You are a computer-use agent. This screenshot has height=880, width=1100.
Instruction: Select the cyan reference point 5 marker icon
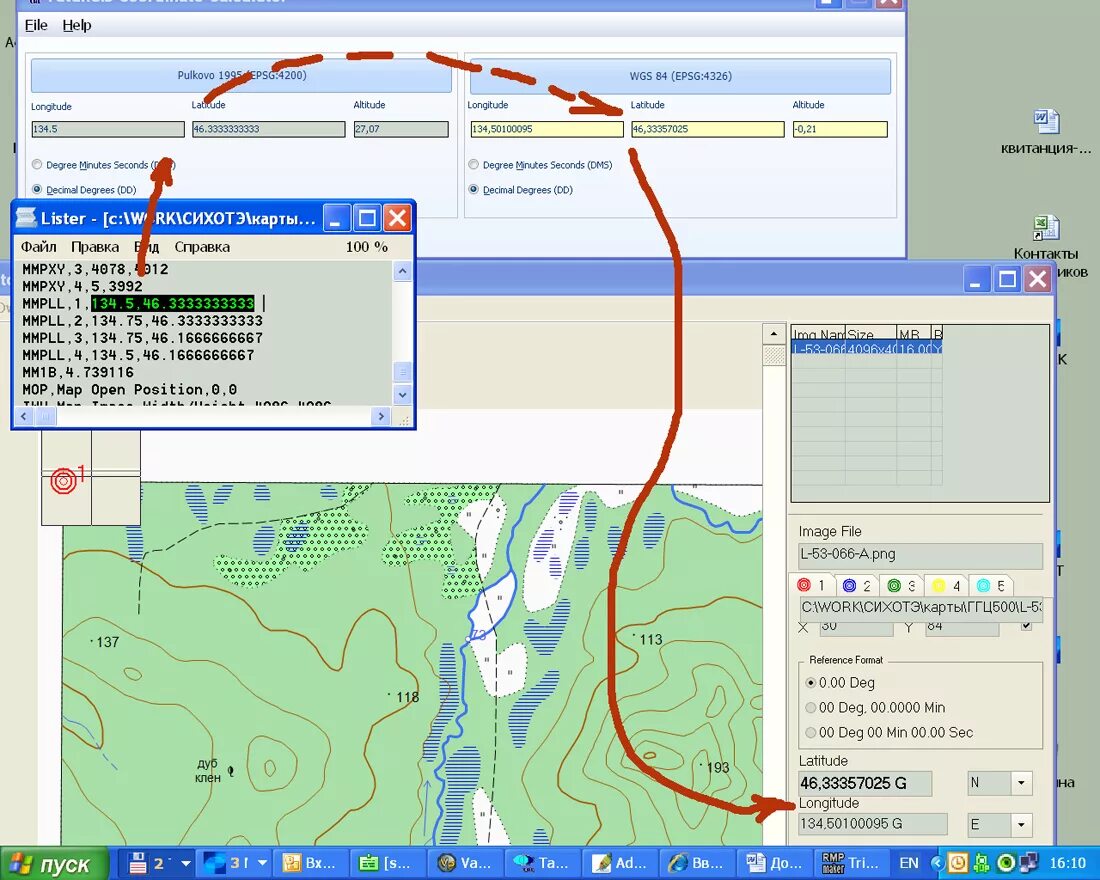point(983,585)
